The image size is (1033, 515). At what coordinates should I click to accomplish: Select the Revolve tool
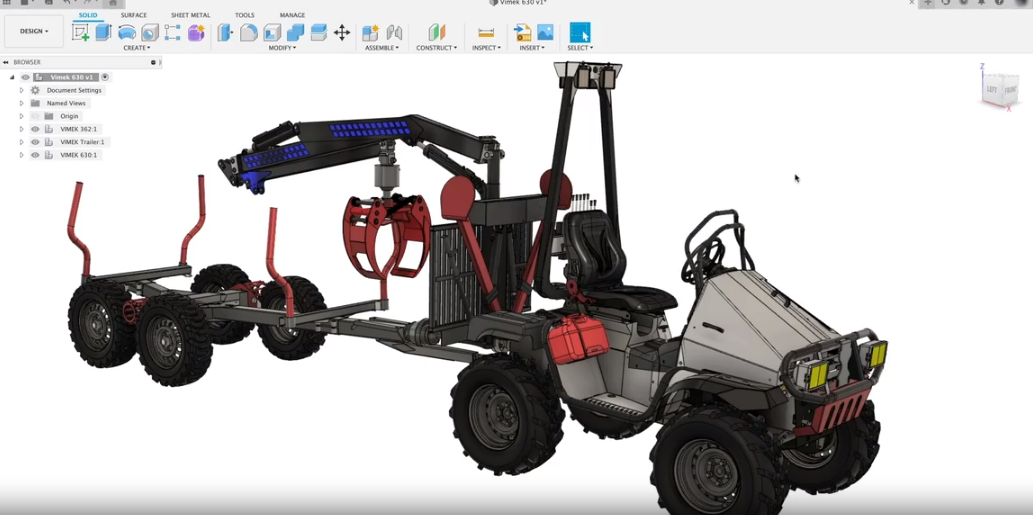coord(126,32)
